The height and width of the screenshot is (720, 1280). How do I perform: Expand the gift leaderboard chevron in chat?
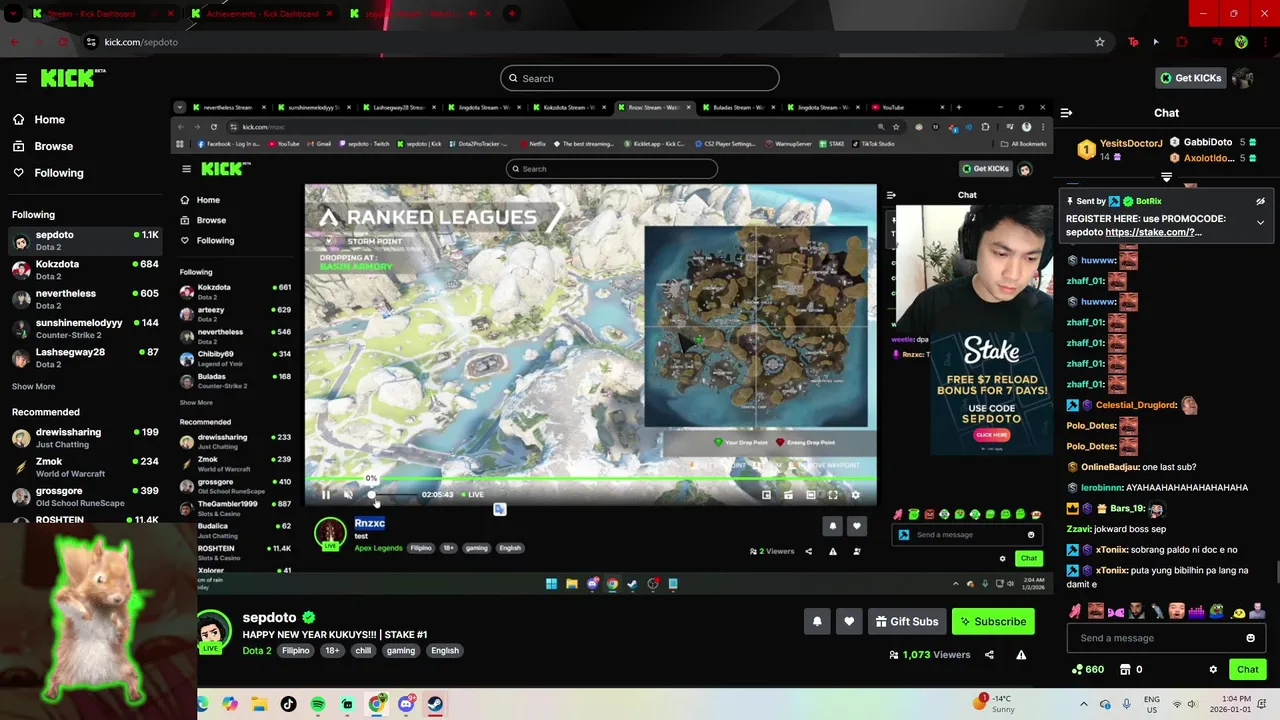coord(1166,177)
